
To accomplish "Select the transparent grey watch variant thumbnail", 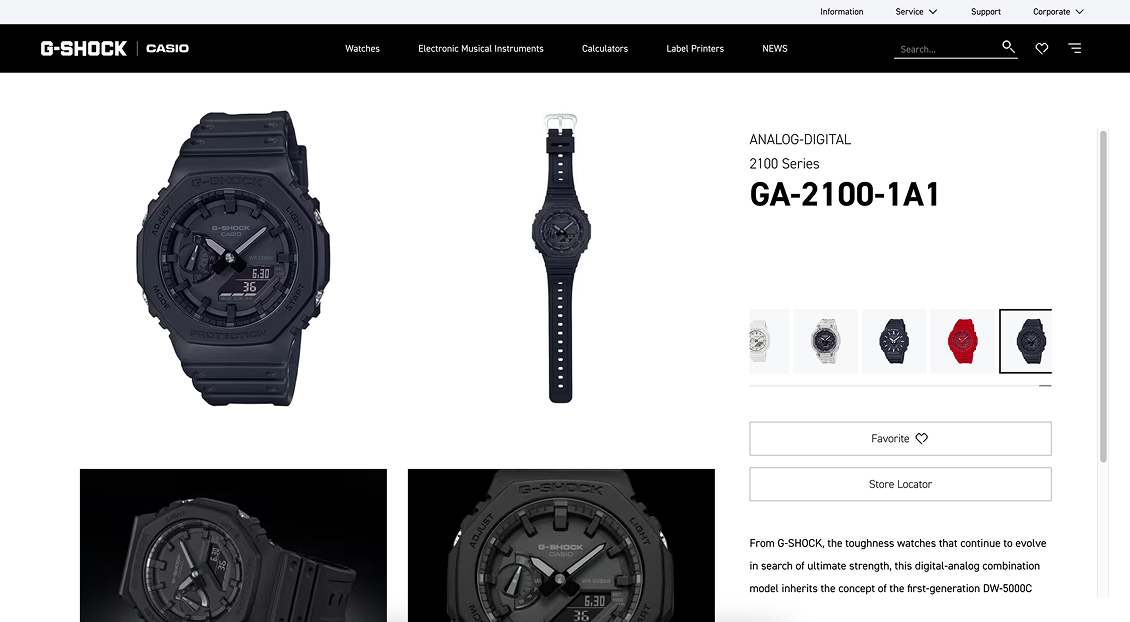I will coord(825,341).
